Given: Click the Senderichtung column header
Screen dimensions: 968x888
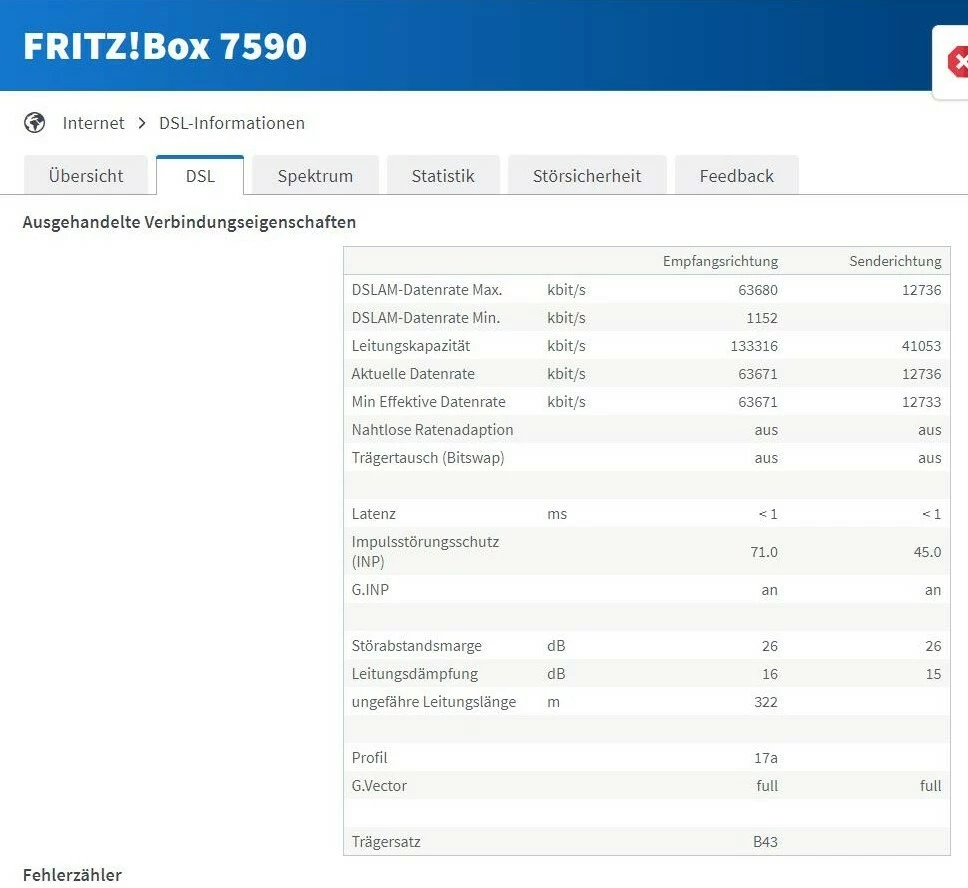Looking at the screenshot, I should click(x=895, y=261).
